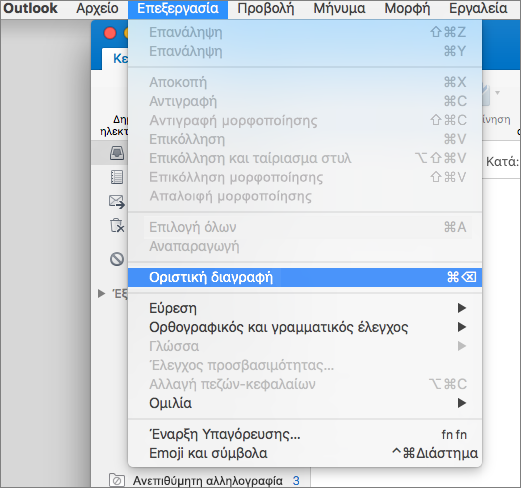
Task: Choose Οριστική διαγραφή from the menu
Action: 305,277
